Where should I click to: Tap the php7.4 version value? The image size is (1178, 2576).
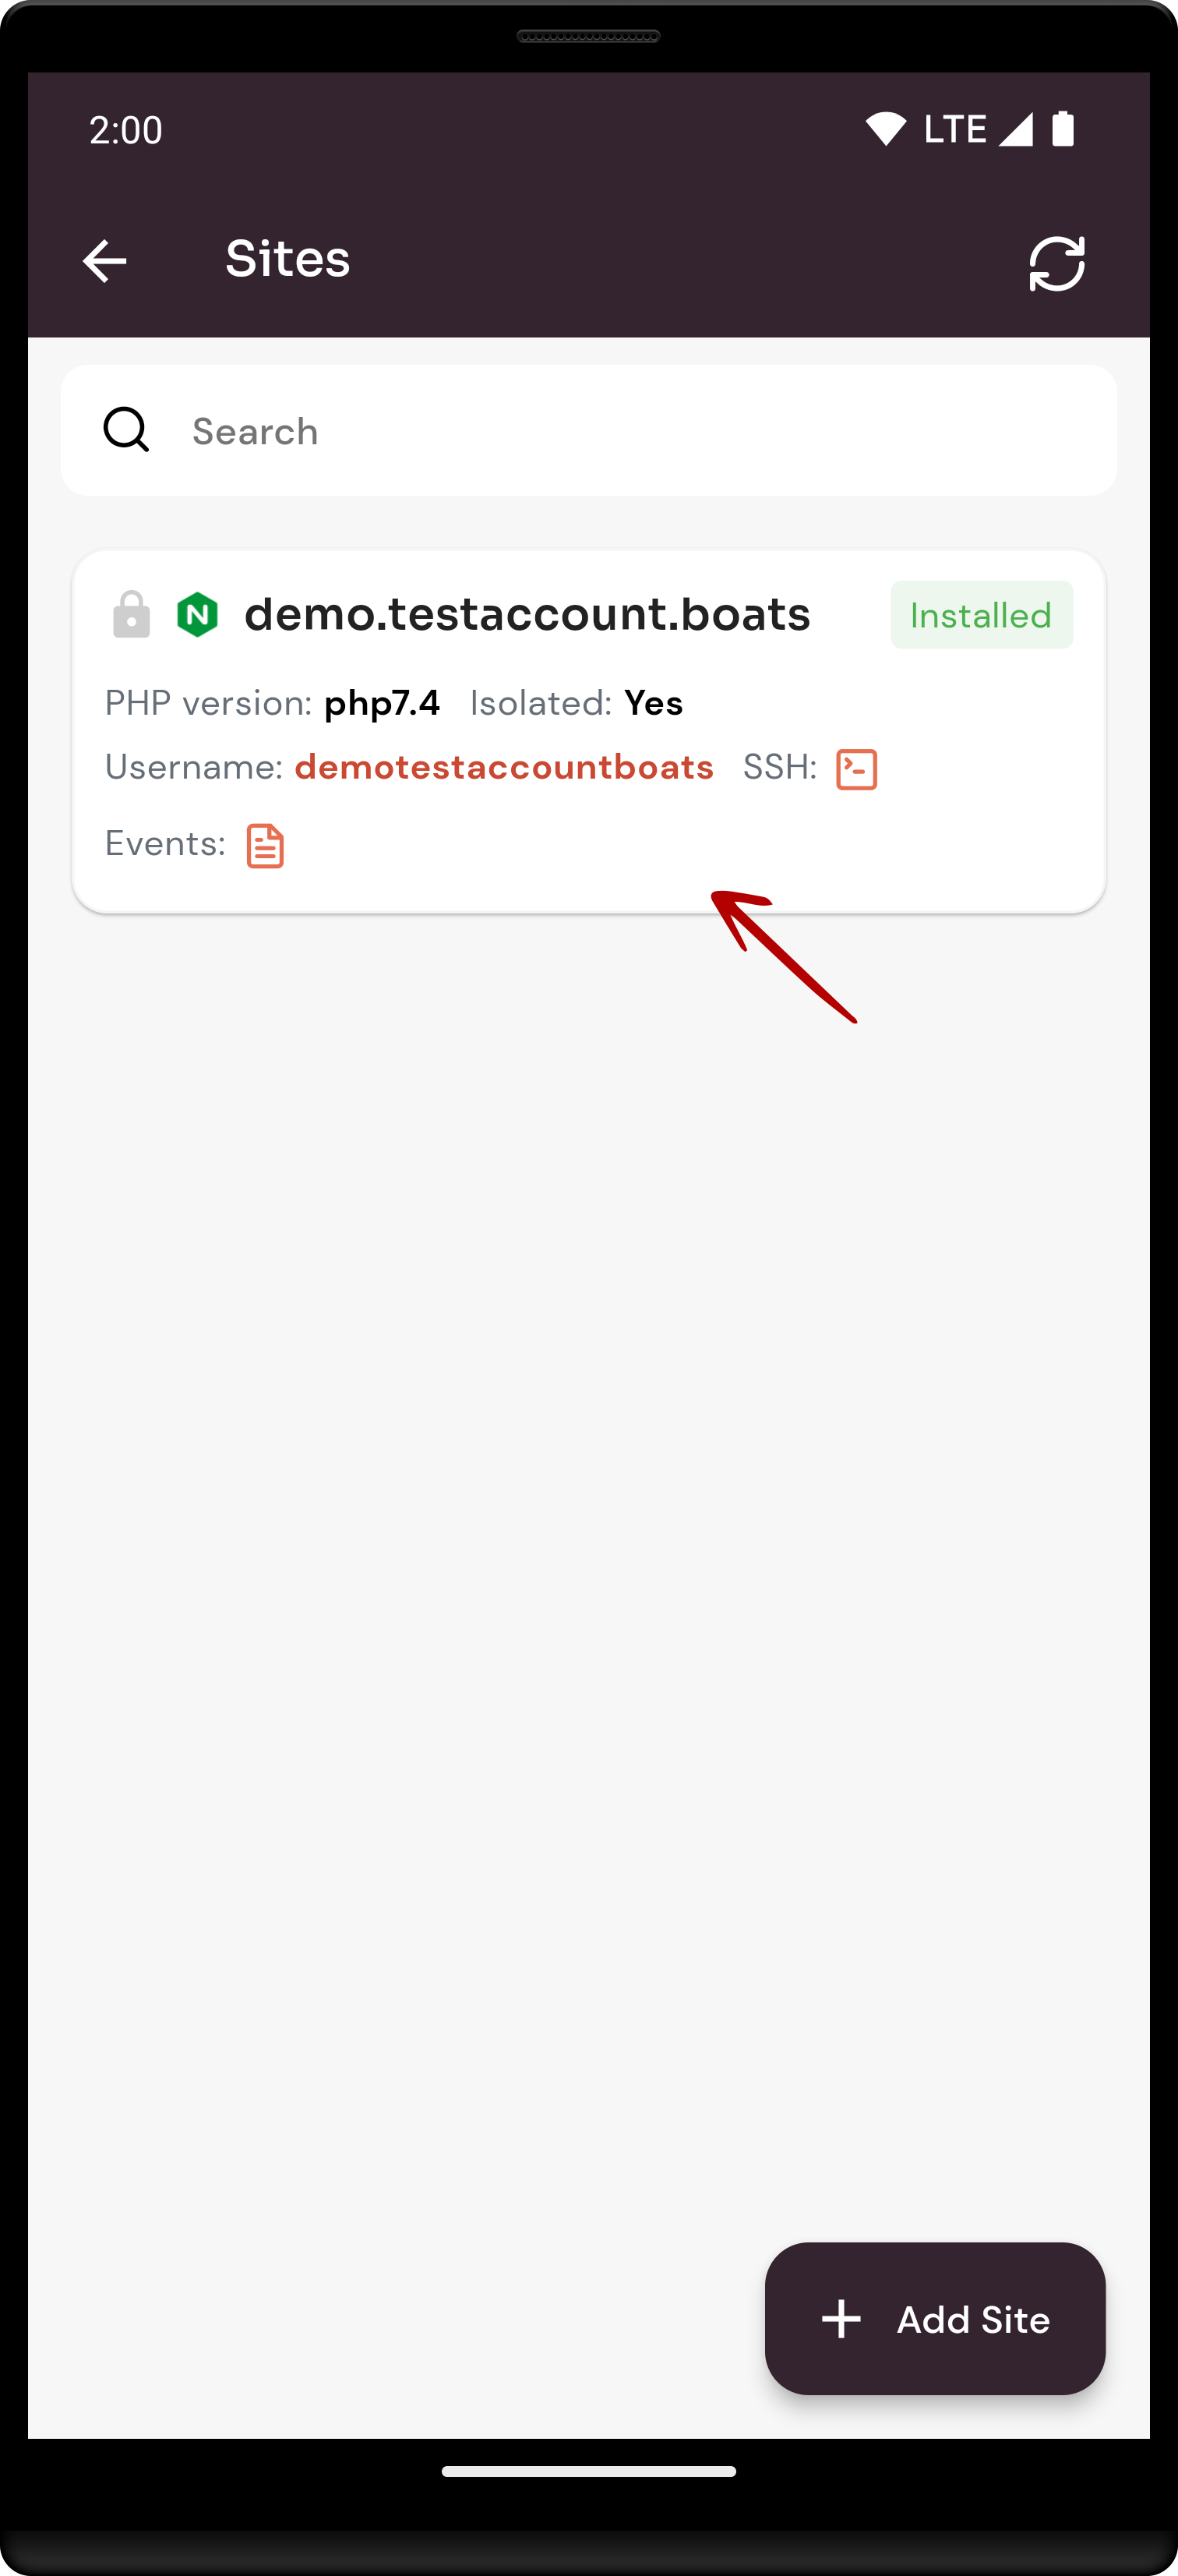(382, 703)
